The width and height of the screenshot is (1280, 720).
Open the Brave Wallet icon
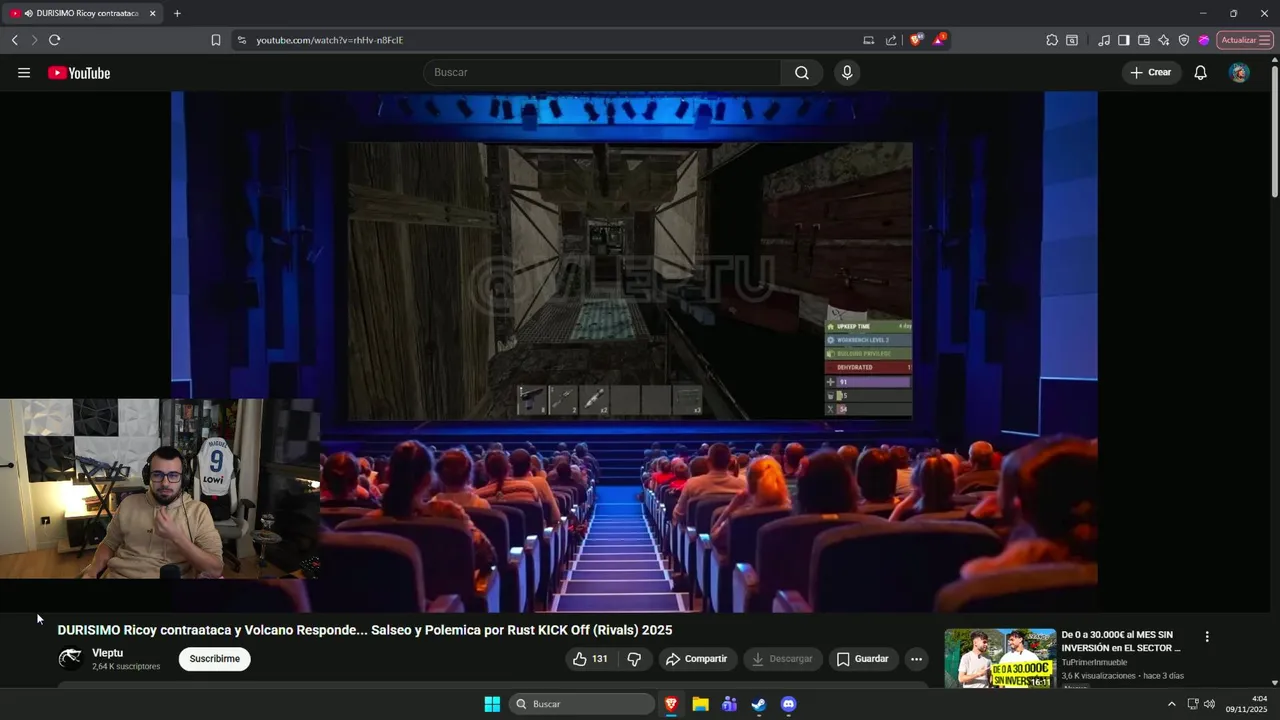point(1144,40)
